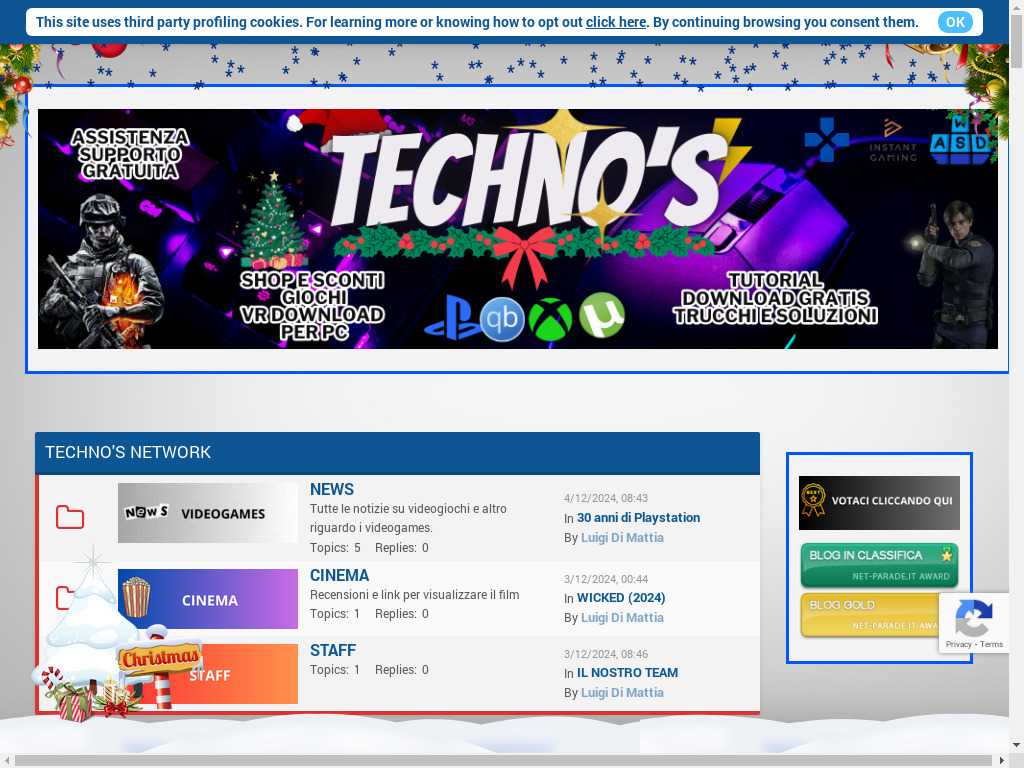Click the WASD keys icon in the banner
The height and width of the screenshot is (768, 1024).
(x=960, y=140)
